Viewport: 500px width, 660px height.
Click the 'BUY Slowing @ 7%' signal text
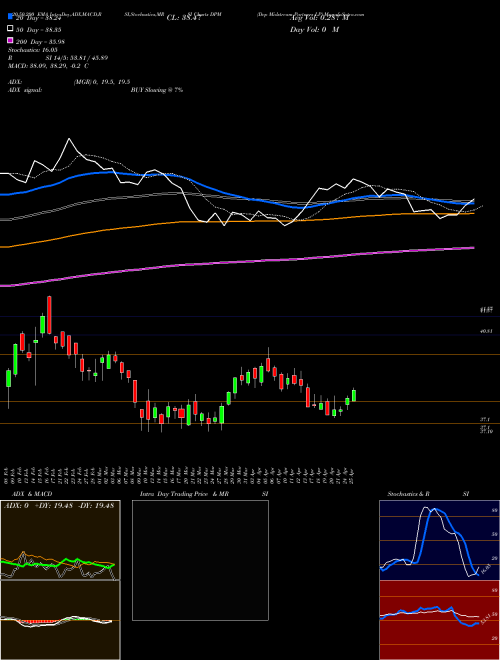[x=157, y=90]
